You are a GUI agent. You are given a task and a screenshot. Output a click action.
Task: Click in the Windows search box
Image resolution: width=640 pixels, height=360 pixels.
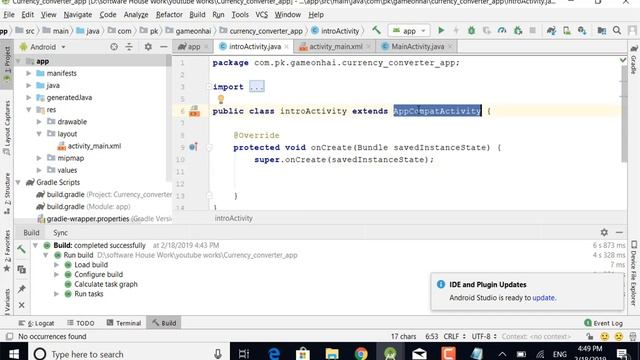click(128, 354)
